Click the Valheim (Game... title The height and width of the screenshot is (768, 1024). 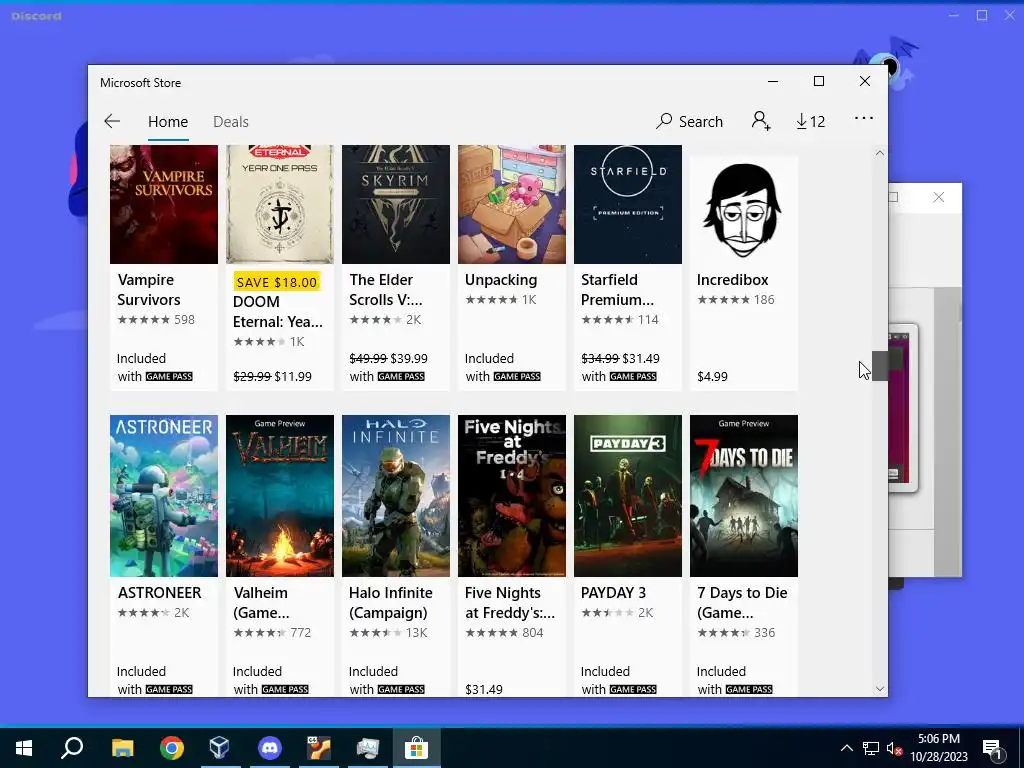(x=261, y=602)
